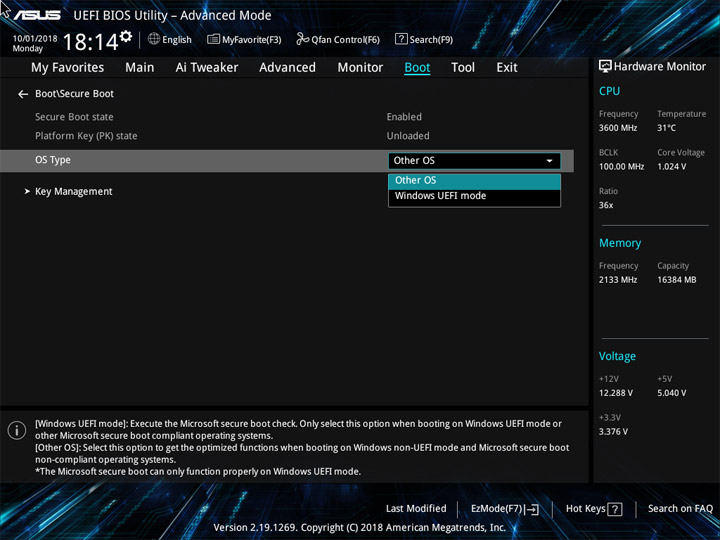Switch to the Main tab
Screen dimensions: 720x540
click(x=140, y=68)
